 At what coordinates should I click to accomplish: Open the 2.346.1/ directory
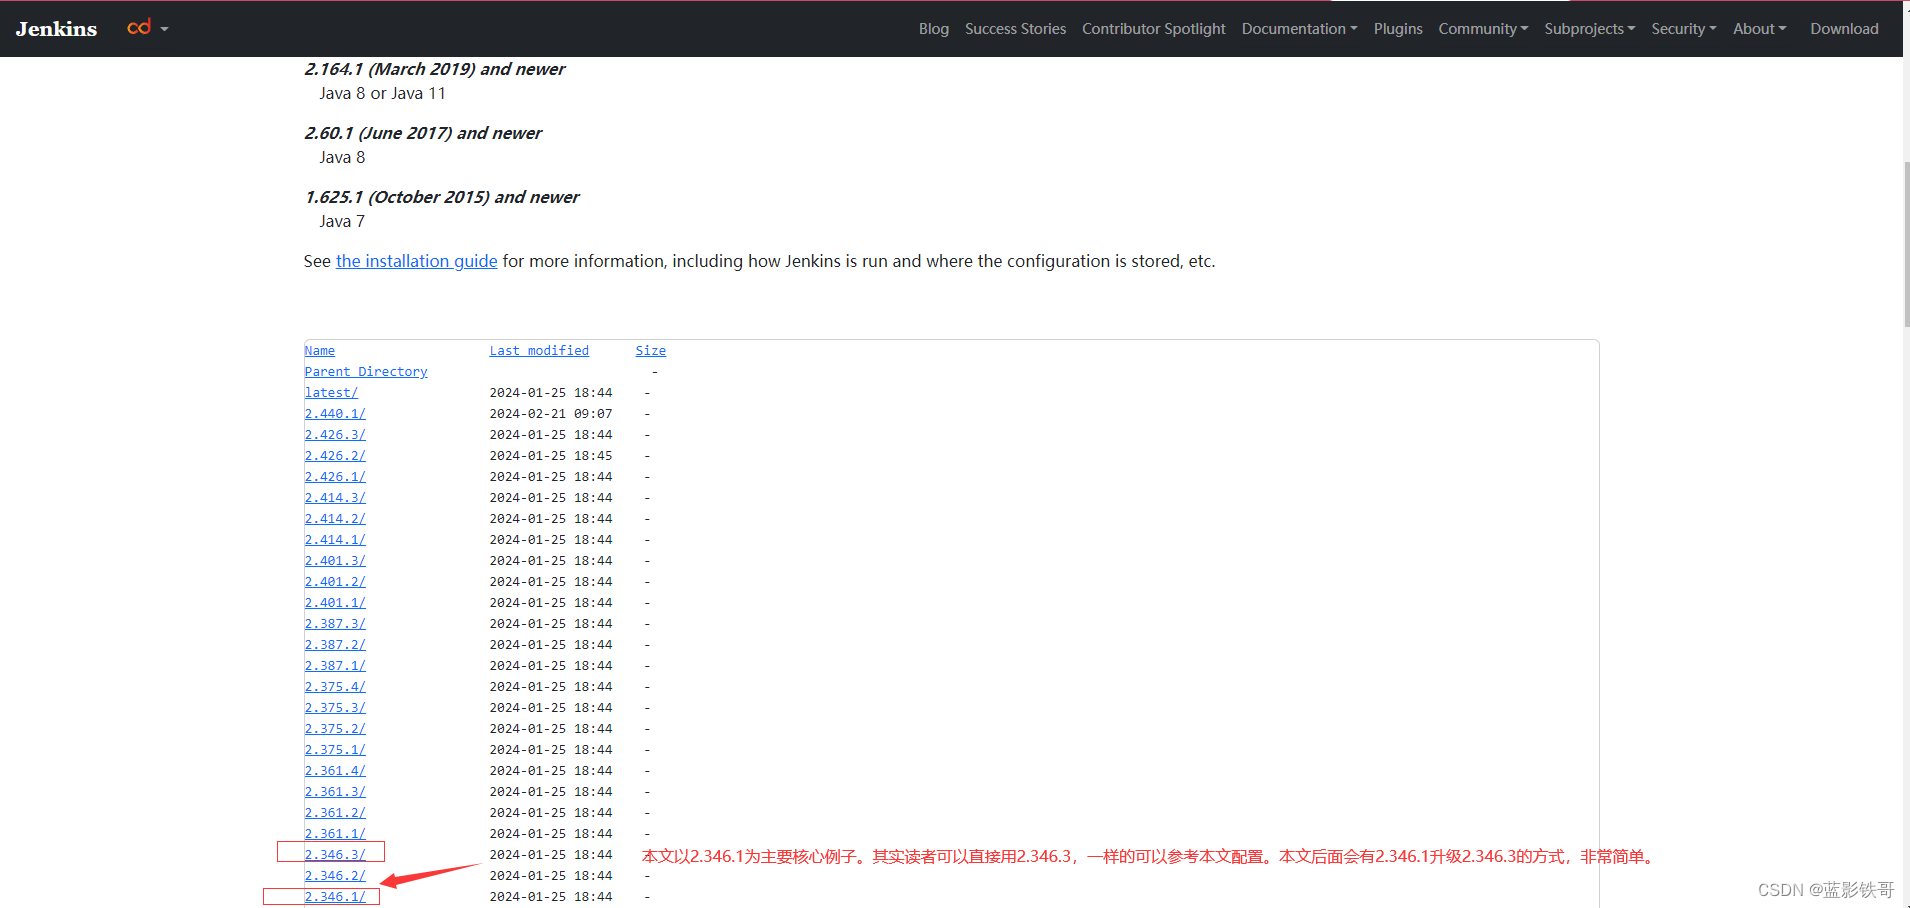point(335,897)
